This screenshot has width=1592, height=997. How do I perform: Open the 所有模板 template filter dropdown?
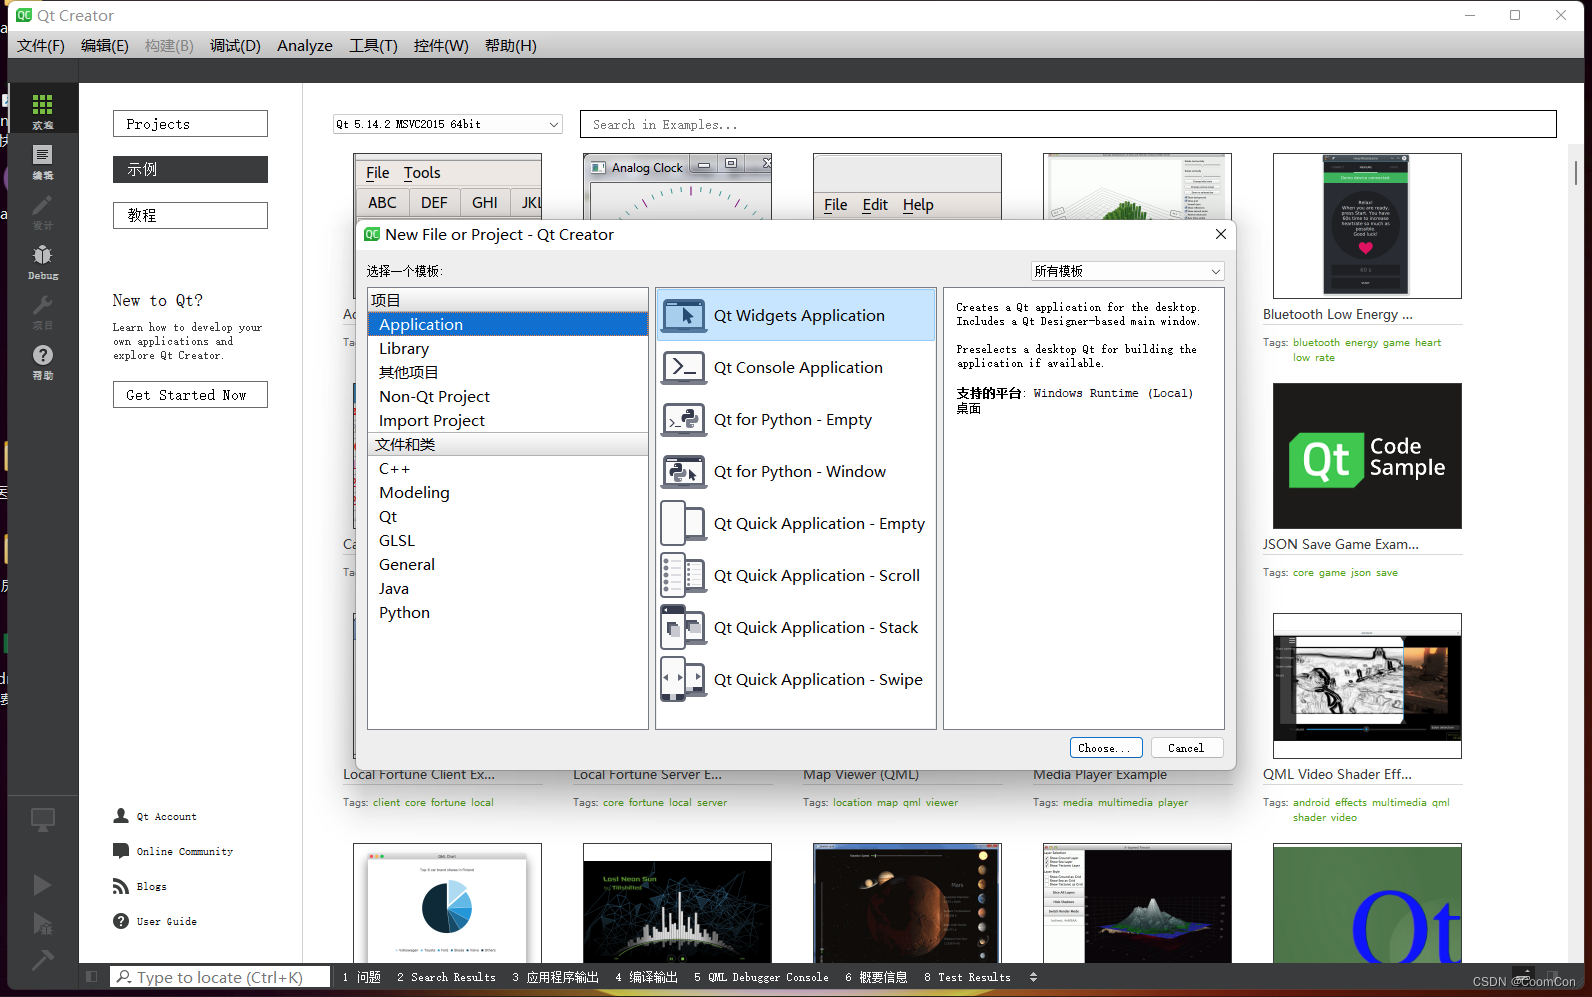(x=1127, y=271)
